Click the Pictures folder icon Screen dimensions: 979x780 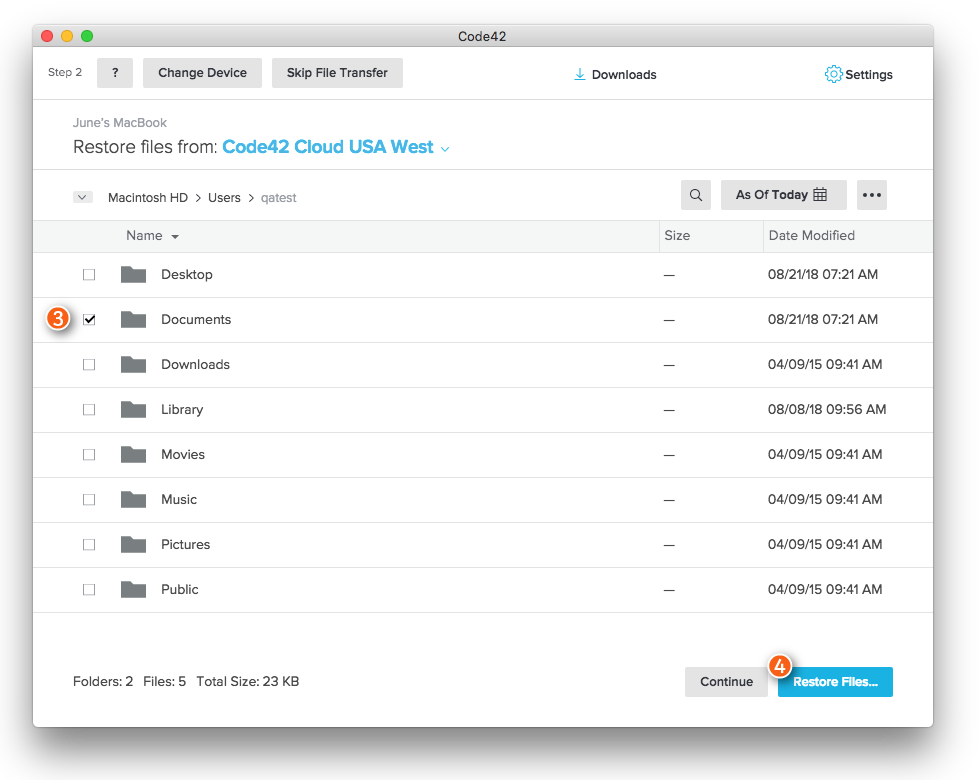point(133,544)
